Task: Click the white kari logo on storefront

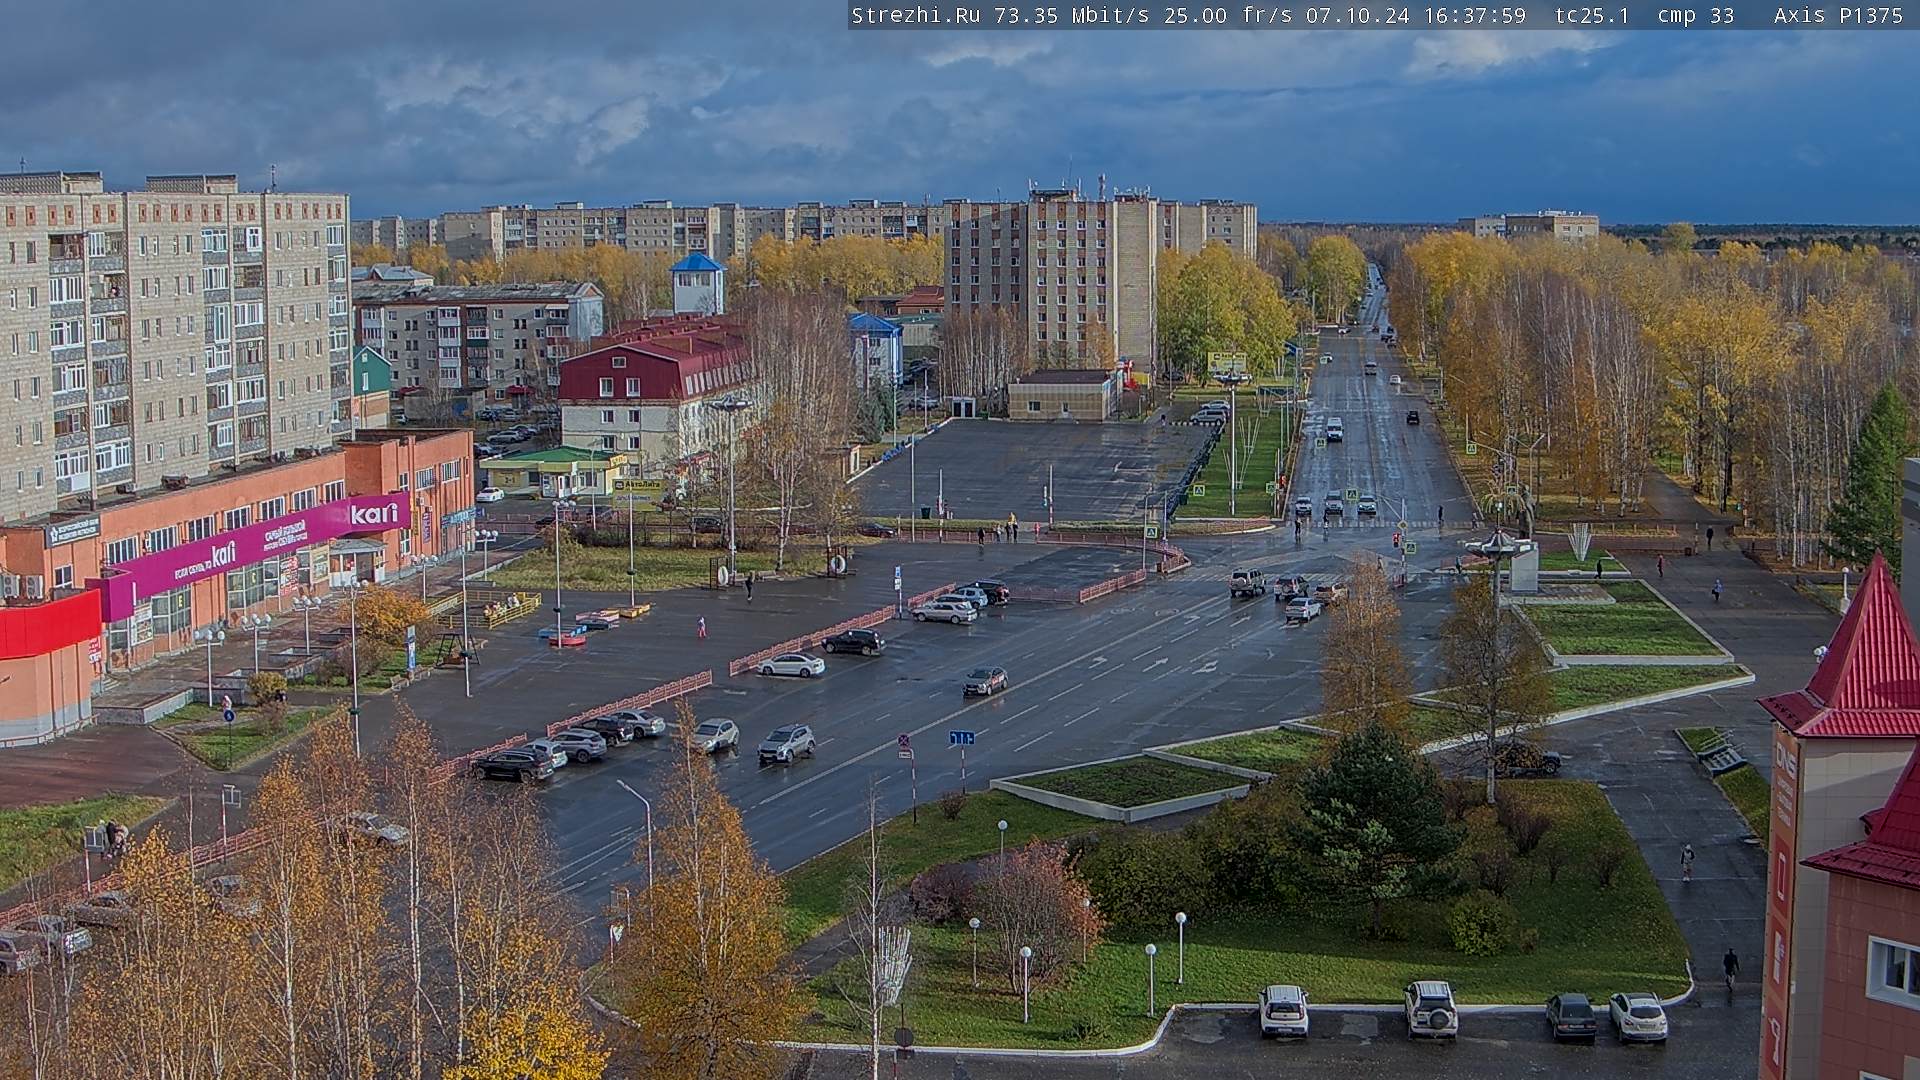Action: pyautogui.click(x=373, y=513)
